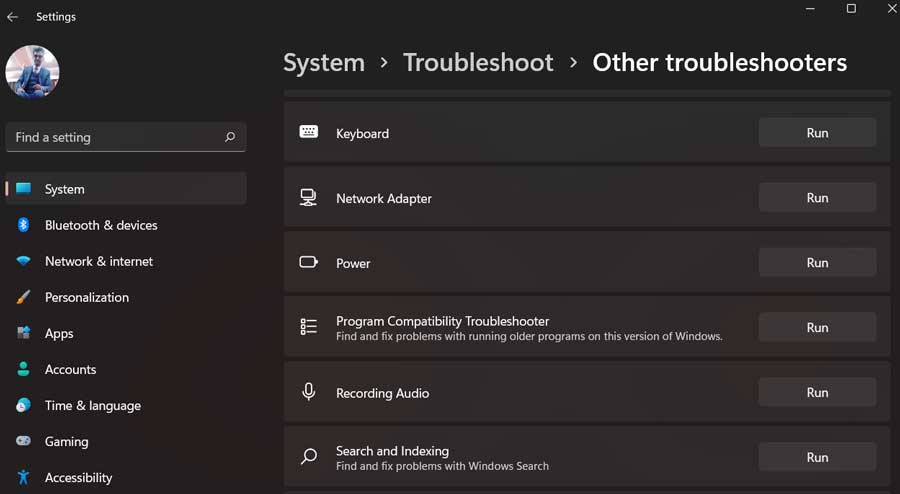Click the Network Adapter computer icon

(308, 197)
